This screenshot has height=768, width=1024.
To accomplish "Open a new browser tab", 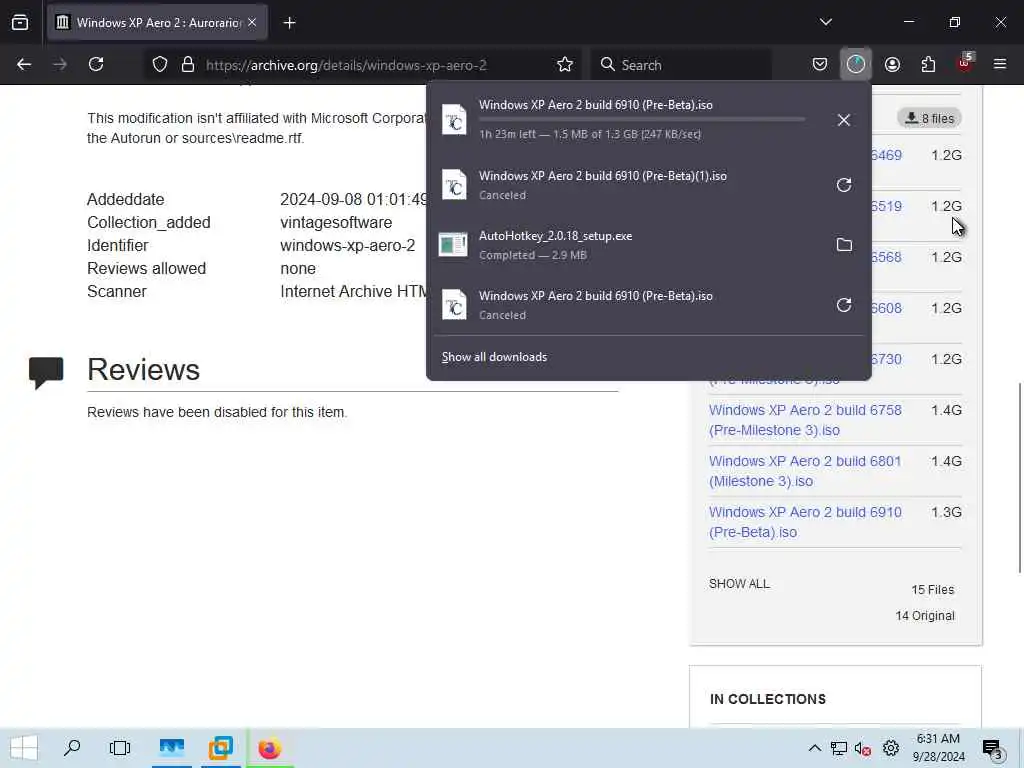I will coord(289,23).
